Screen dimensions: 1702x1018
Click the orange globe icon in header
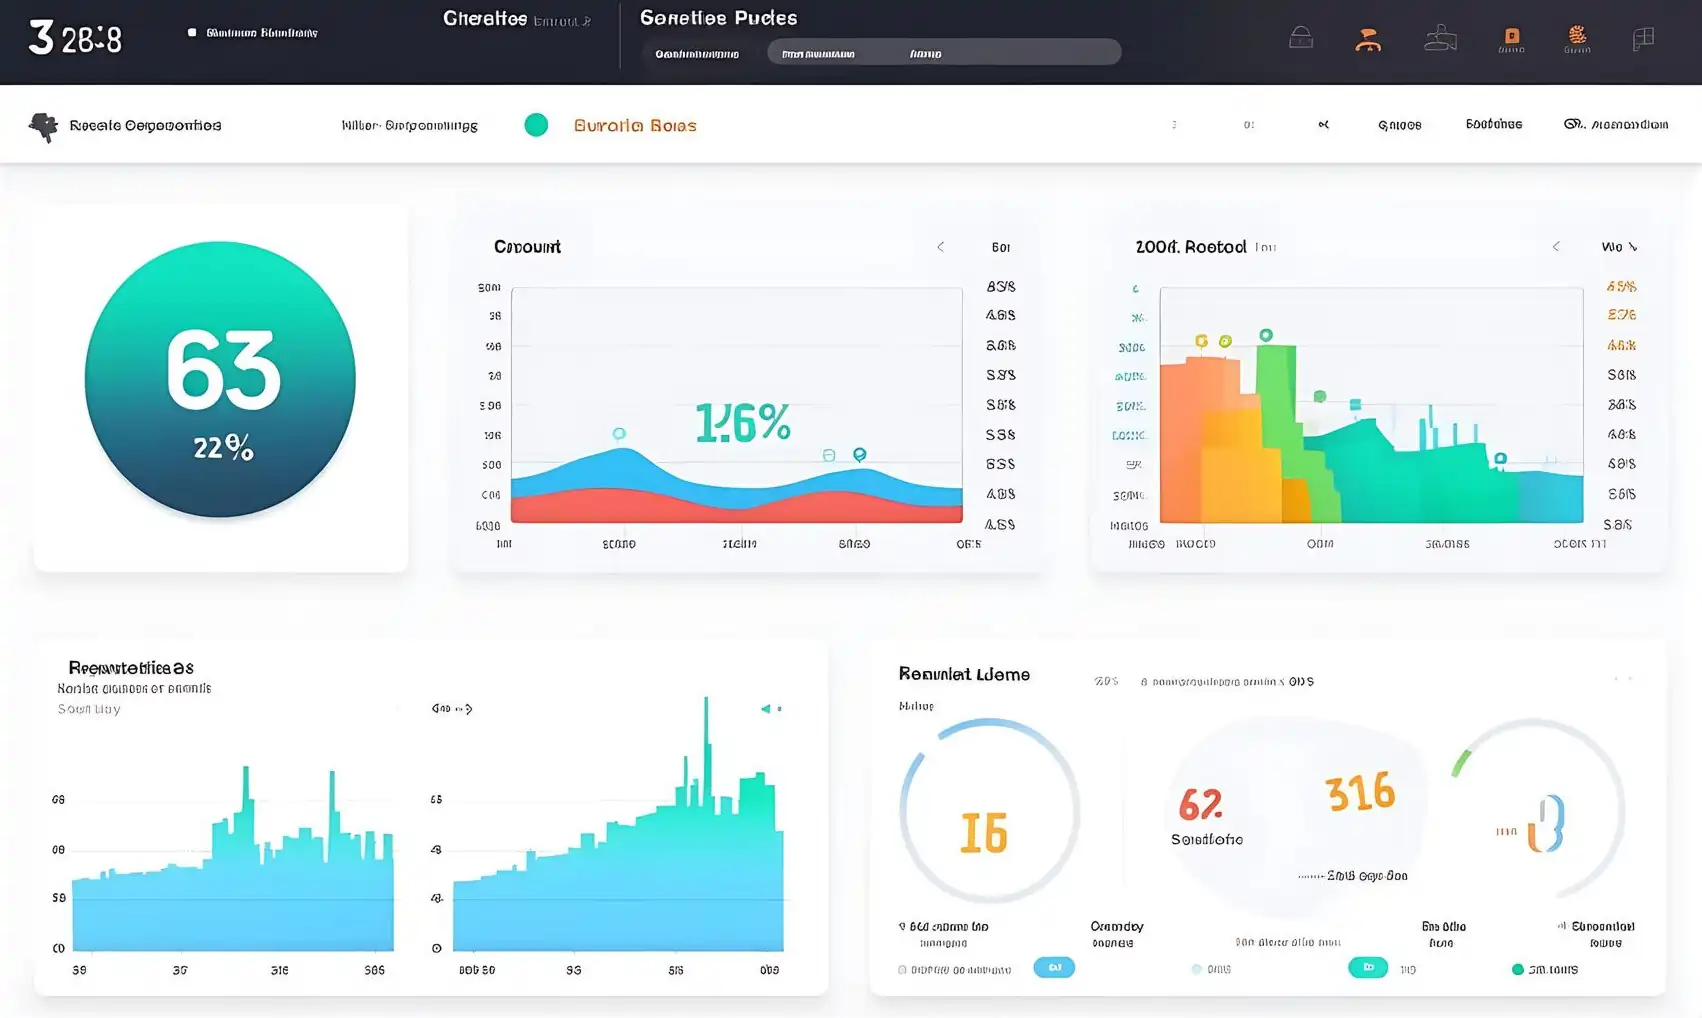1577,38
